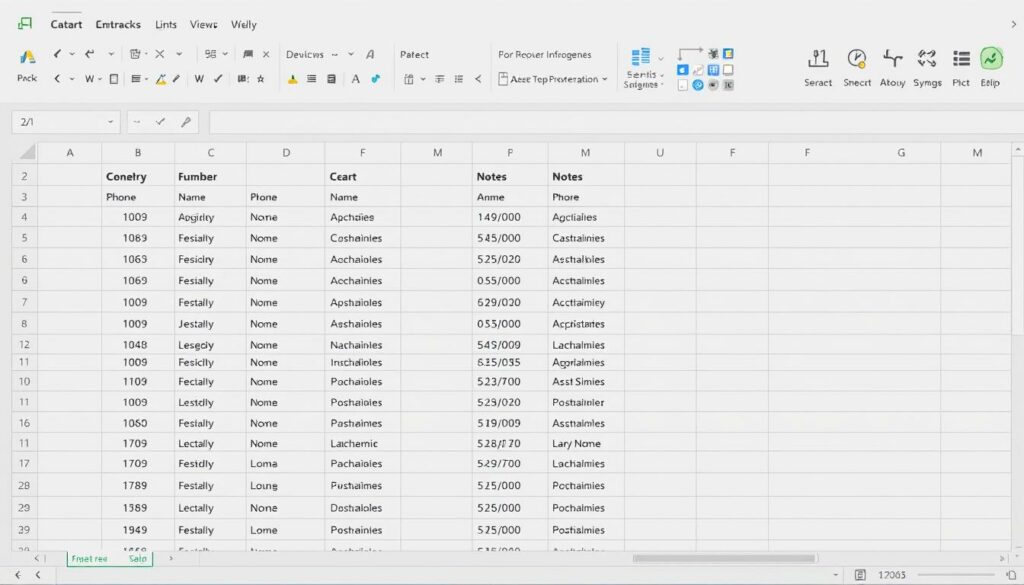The width and height of the screenshot is (1024, 585).
Task: Select the Fmet ree sheet tab
Action: tap(89, 559)
